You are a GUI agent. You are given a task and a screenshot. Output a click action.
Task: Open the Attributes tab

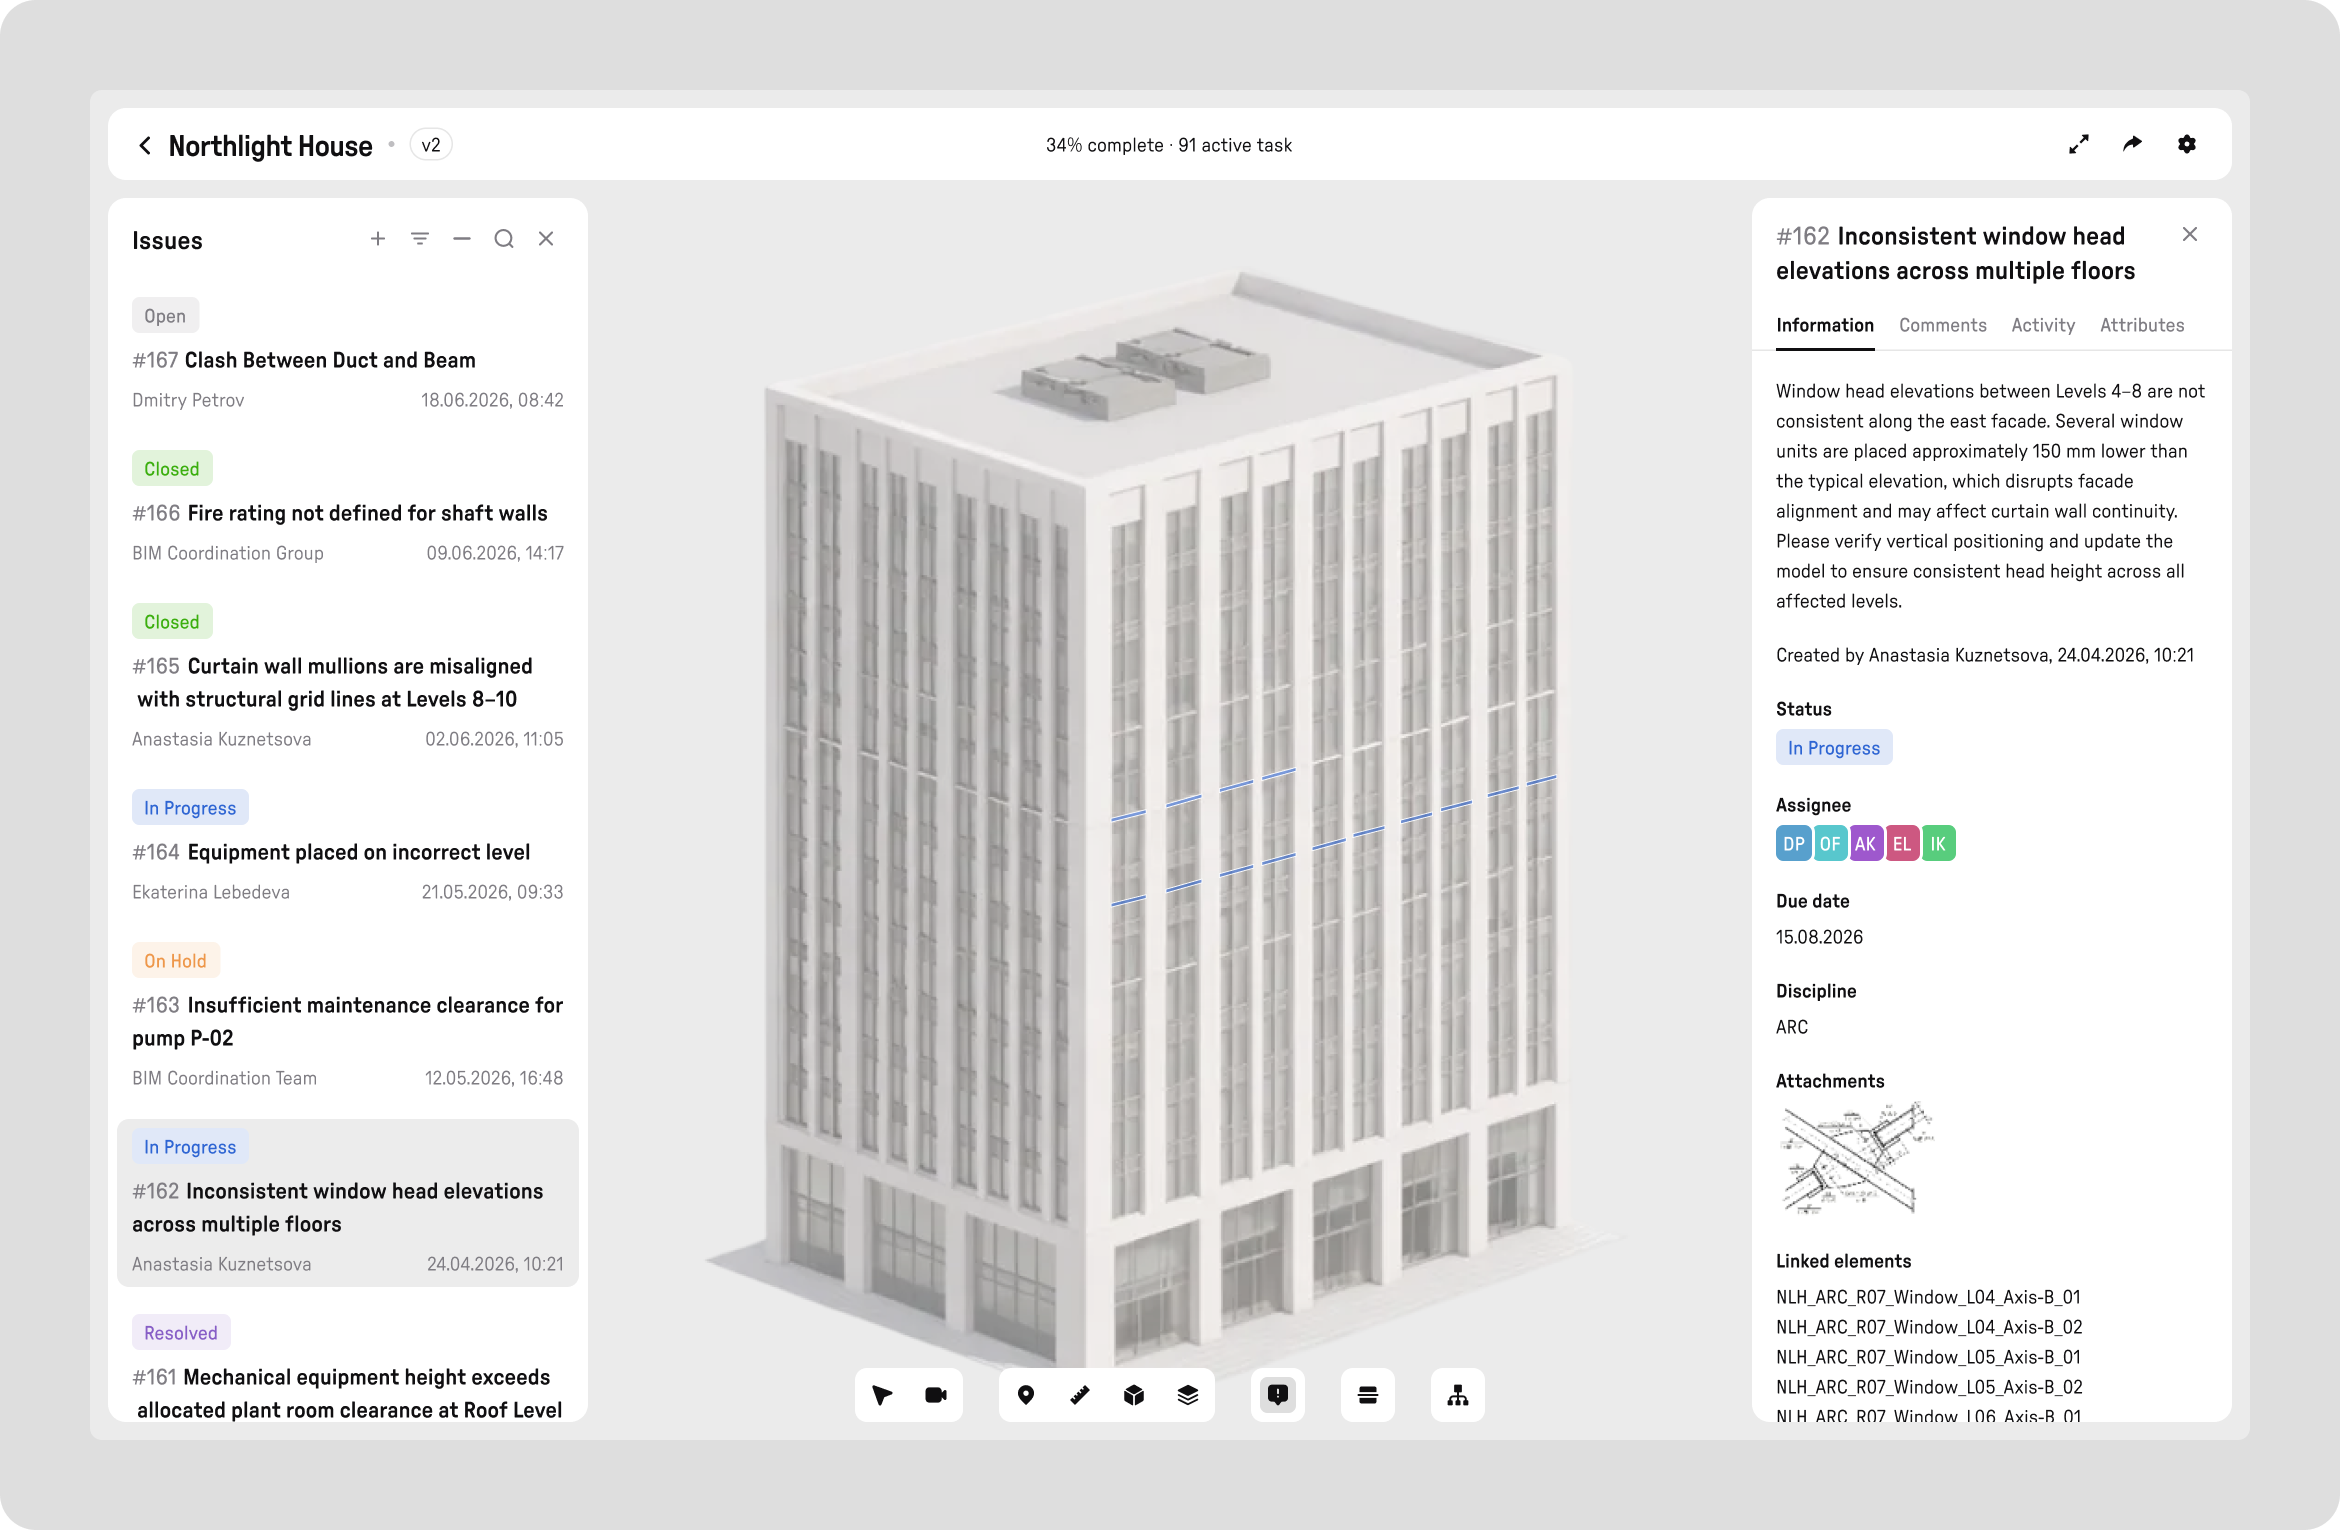click(x=2142, y=326)
